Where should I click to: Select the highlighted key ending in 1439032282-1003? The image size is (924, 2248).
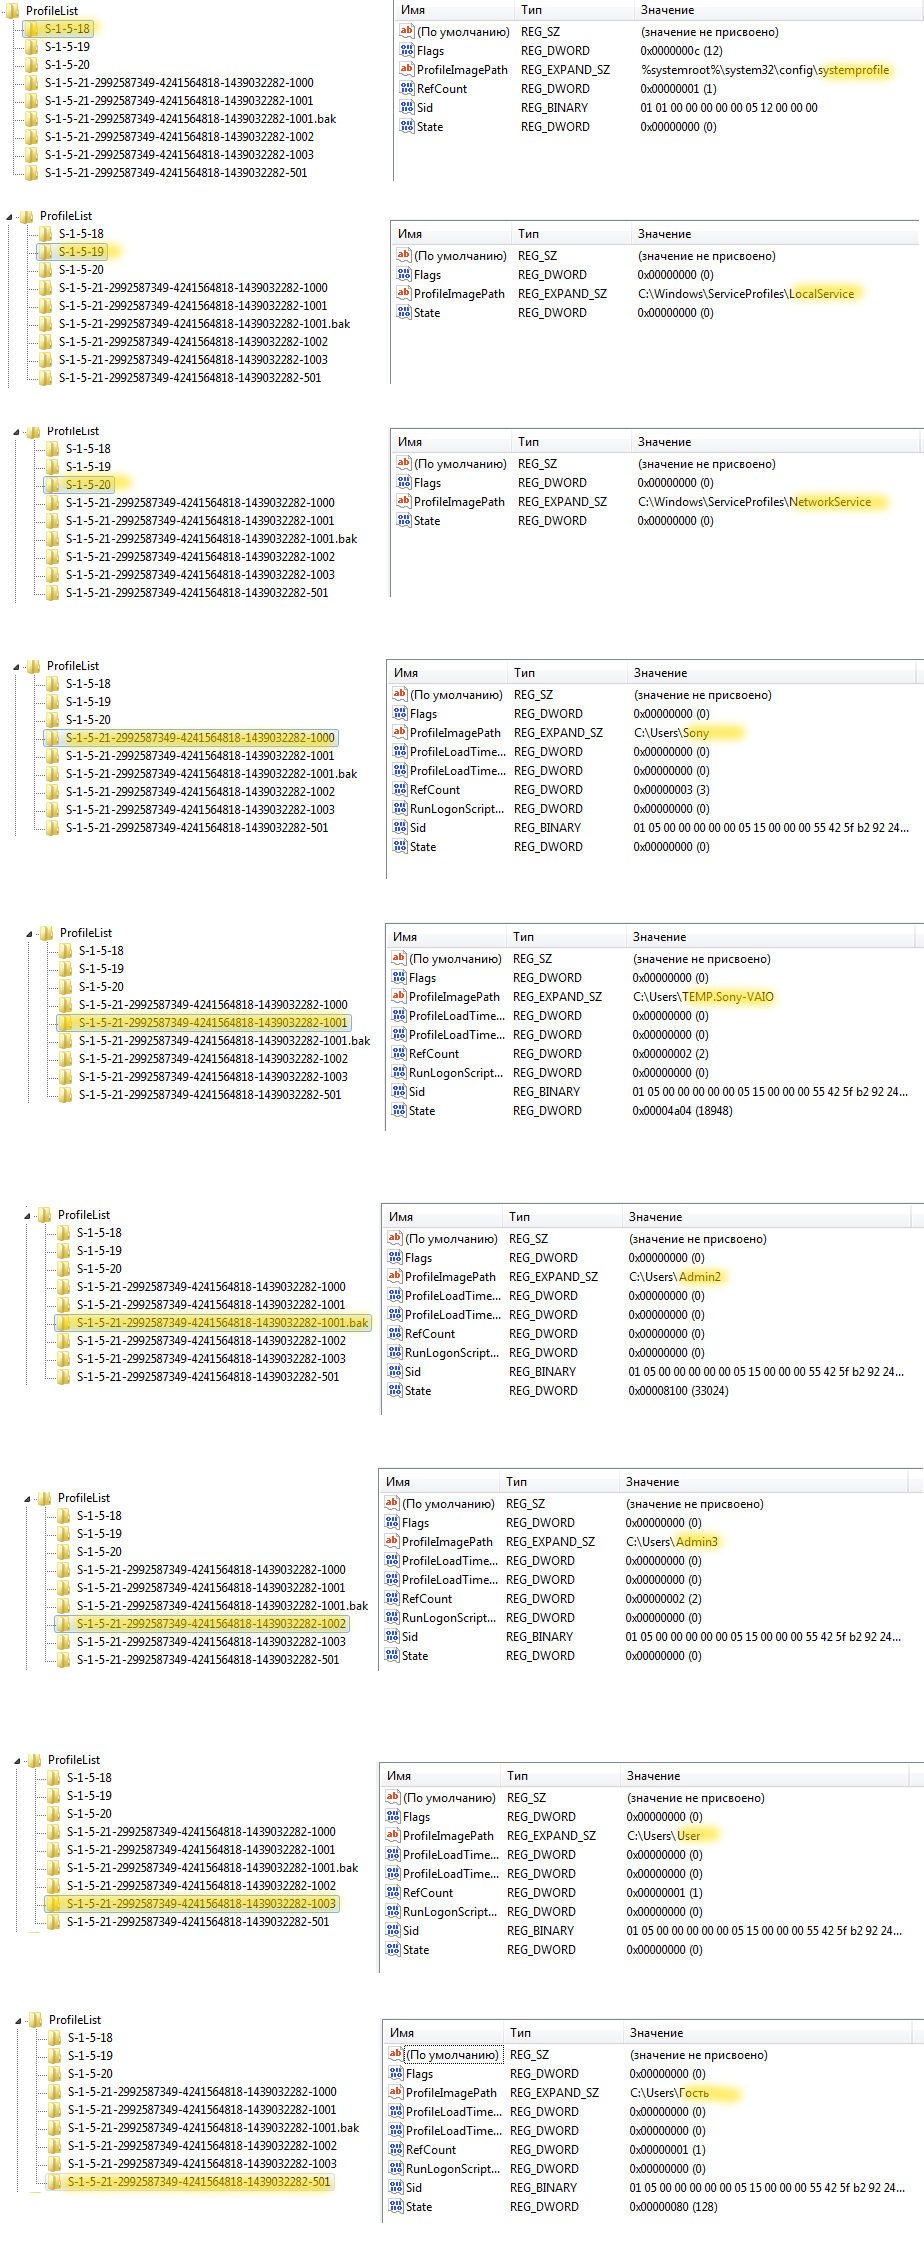pyautogui.click(x=201, y=1904)
